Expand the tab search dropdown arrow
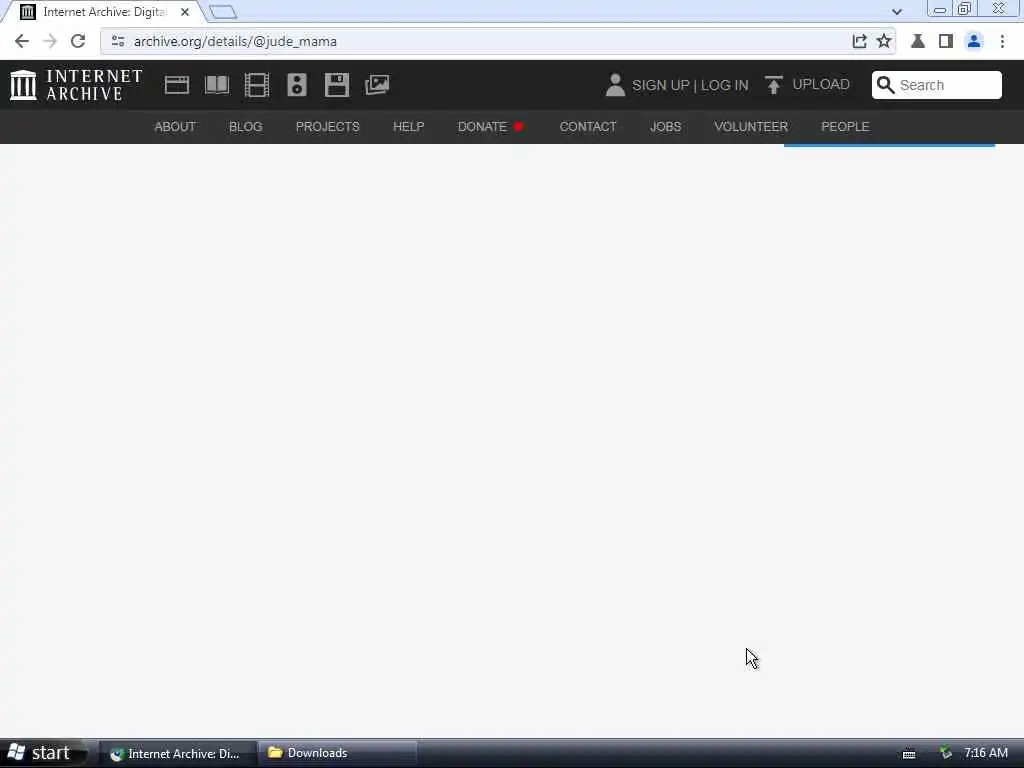The height and width of the screenshot is (768, 1024). pyautogui.click(x=897, y=12)
